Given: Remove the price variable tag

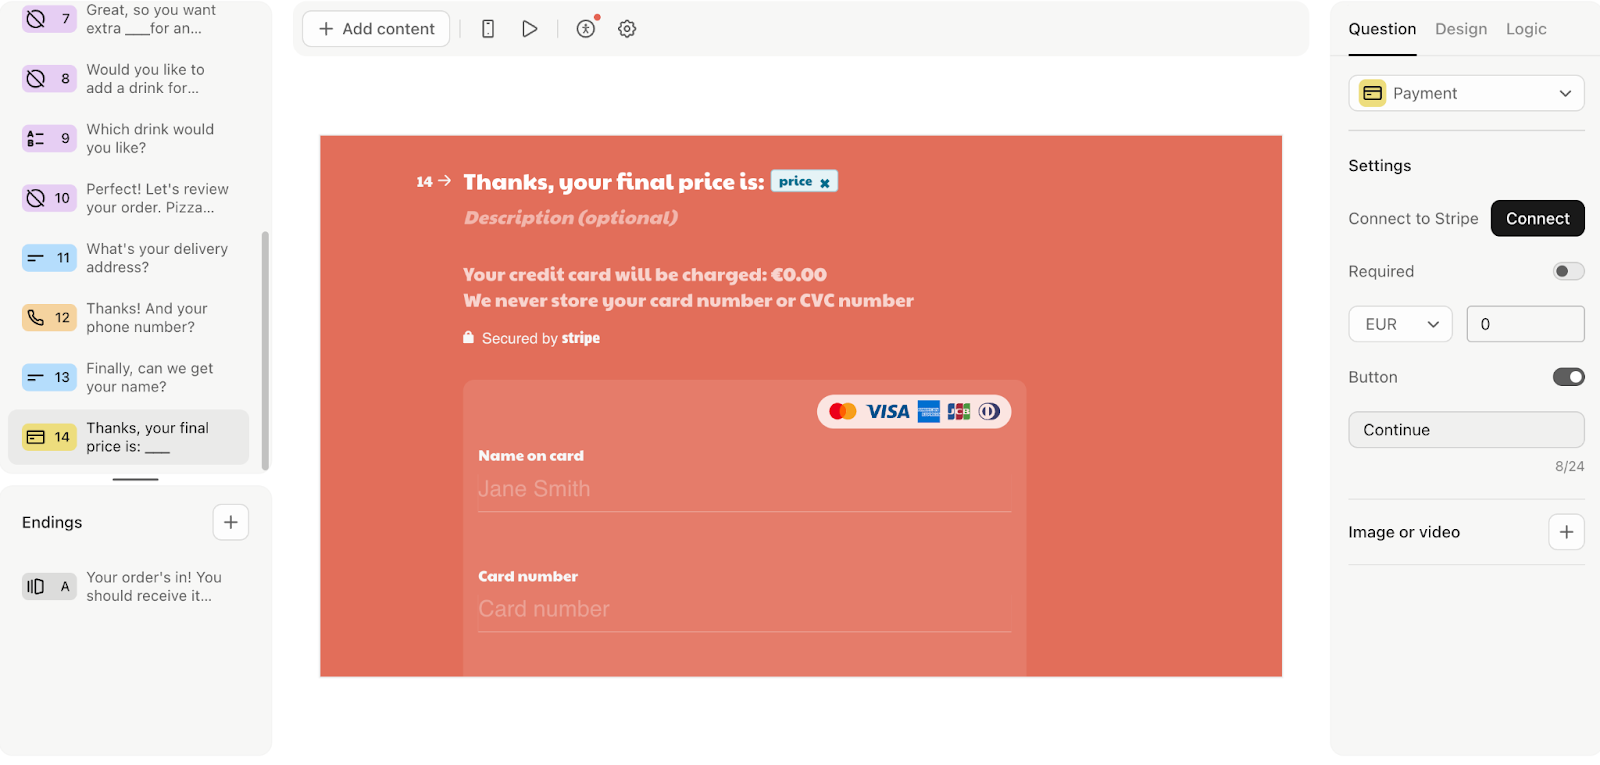Looking at the screenshot, I should 825,183.
